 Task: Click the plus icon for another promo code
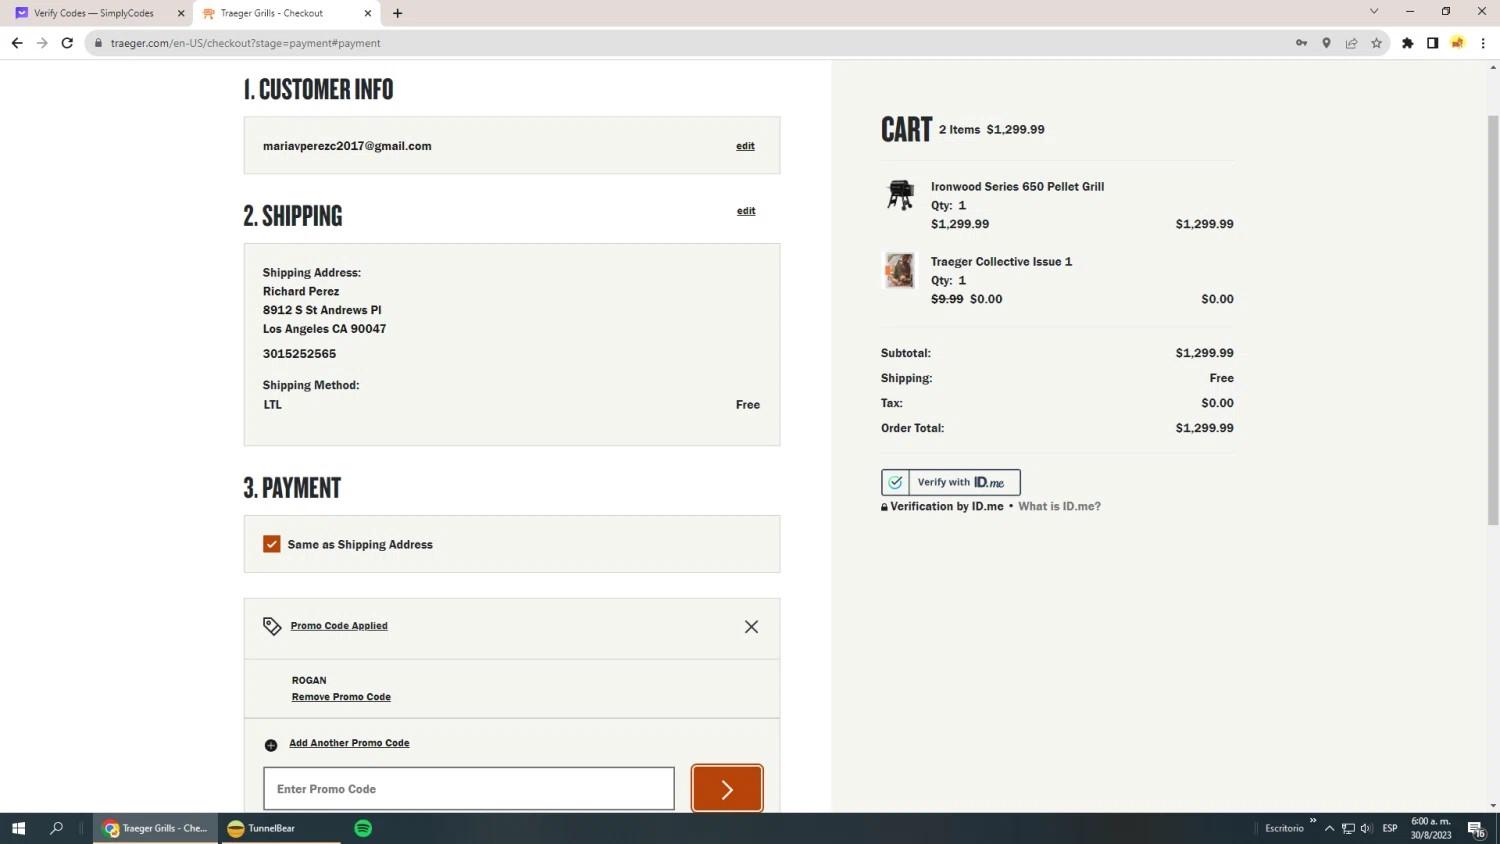tap(271, 745)
